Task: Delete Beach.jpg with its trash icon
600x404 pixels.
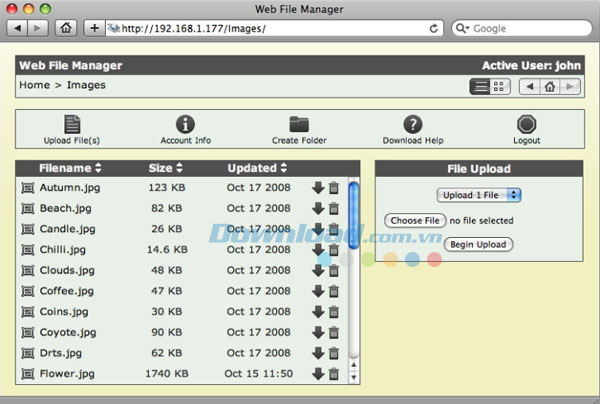Action: point(334,208)
